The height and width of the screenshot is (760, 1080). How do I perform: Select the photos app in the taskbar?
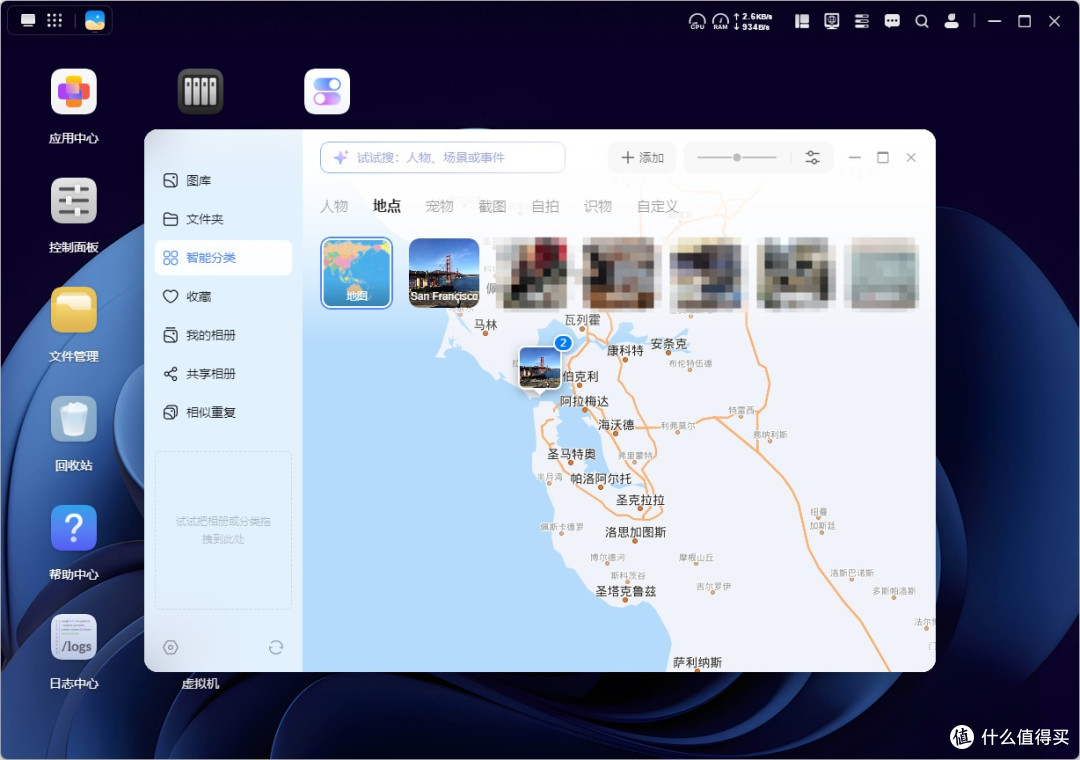95,20
